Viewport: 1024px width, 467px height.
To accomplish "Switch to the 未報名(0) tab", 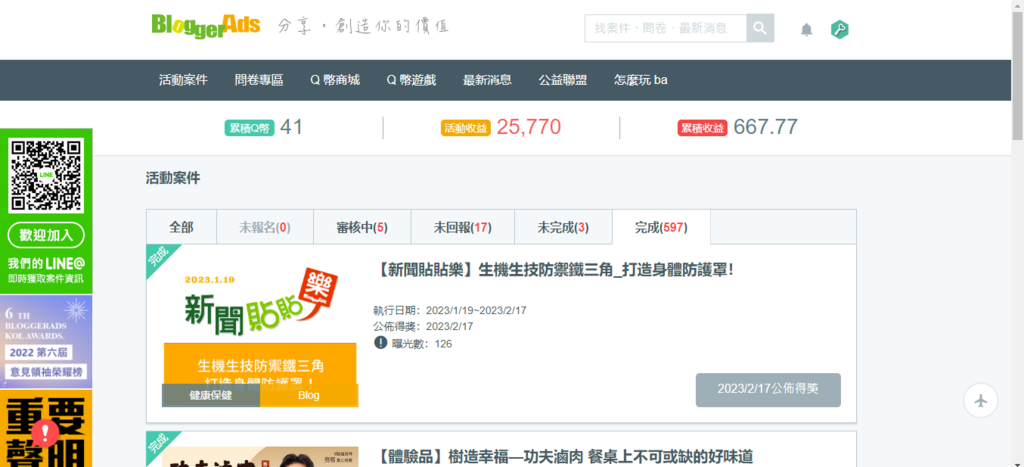I will tap(265, 227).
